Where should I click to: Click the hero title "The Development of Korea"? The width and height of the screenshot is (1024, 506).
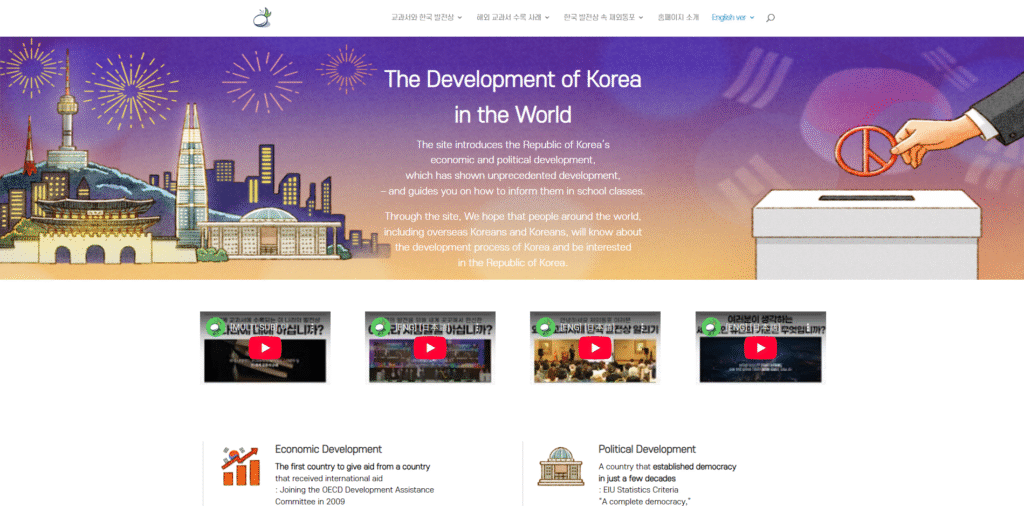point(512,80)
